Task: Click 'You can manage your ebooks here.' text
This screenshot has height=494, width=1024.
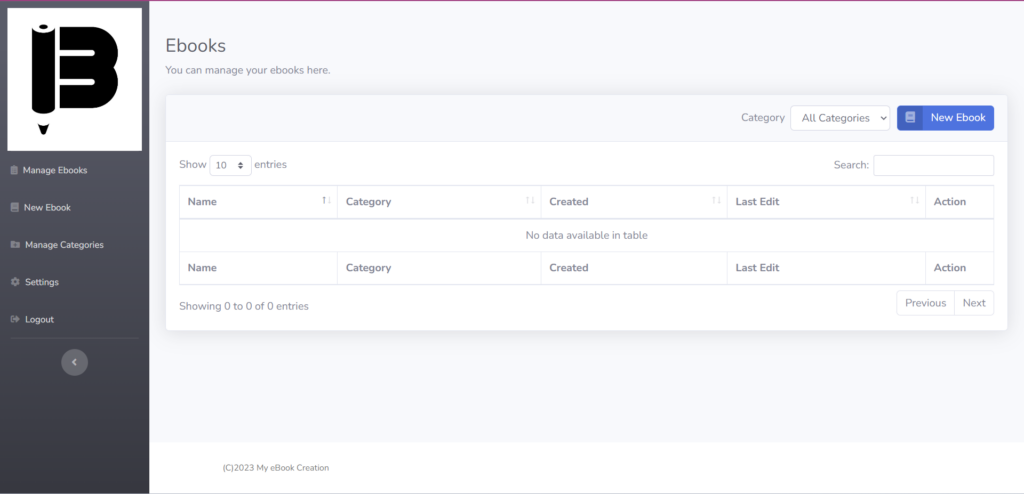Action: tap(248, 70)
